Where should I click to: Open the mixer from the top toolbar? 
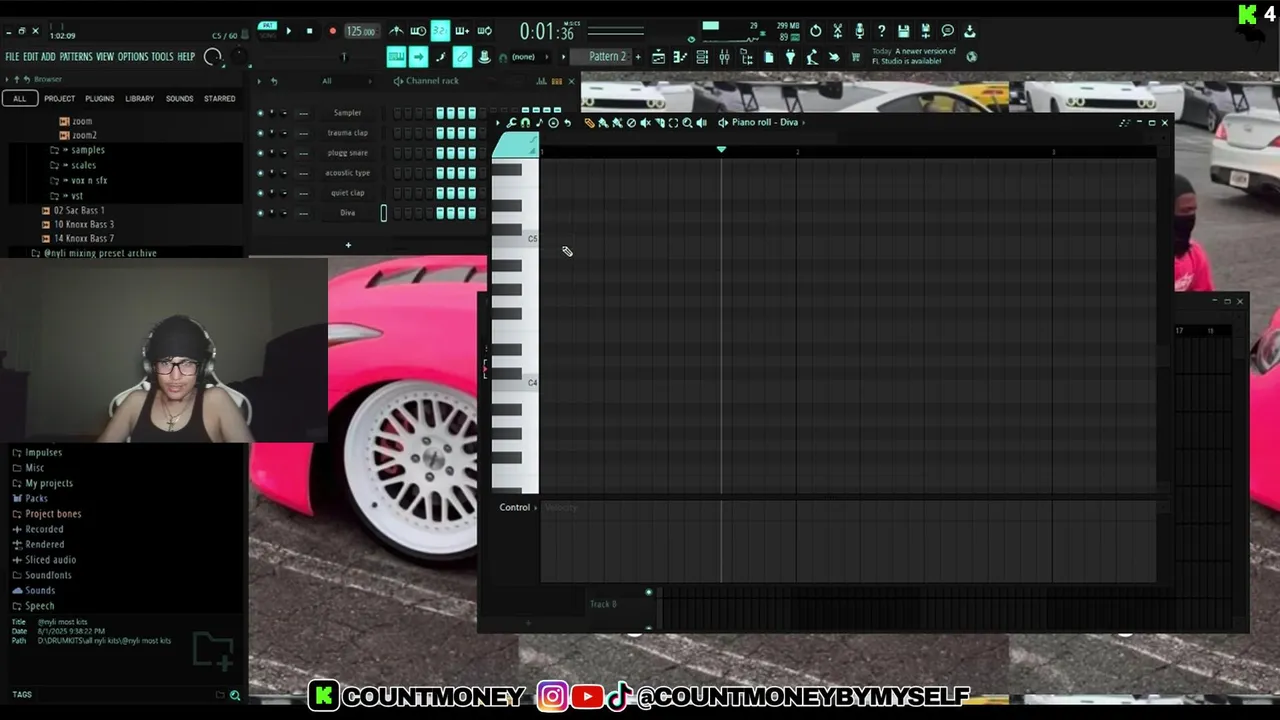click(725, 57)
